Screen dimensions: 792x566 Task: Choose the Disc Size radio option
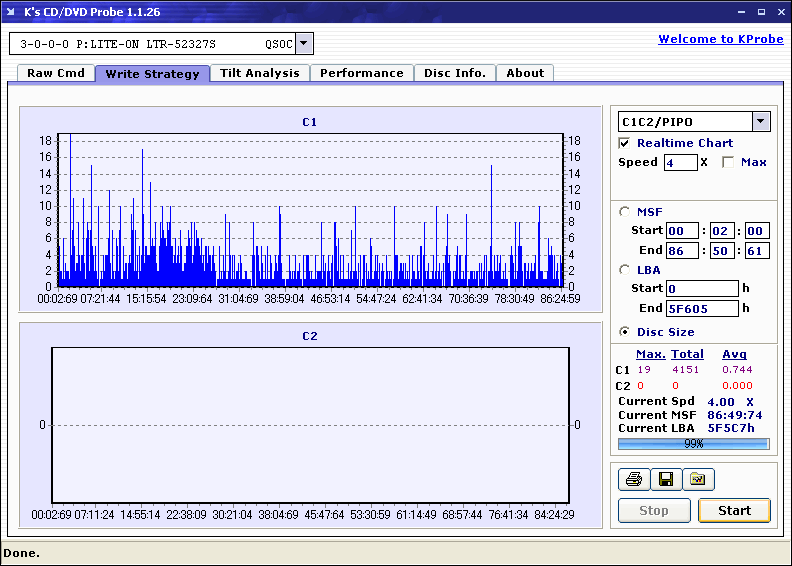tap(625, 332)
